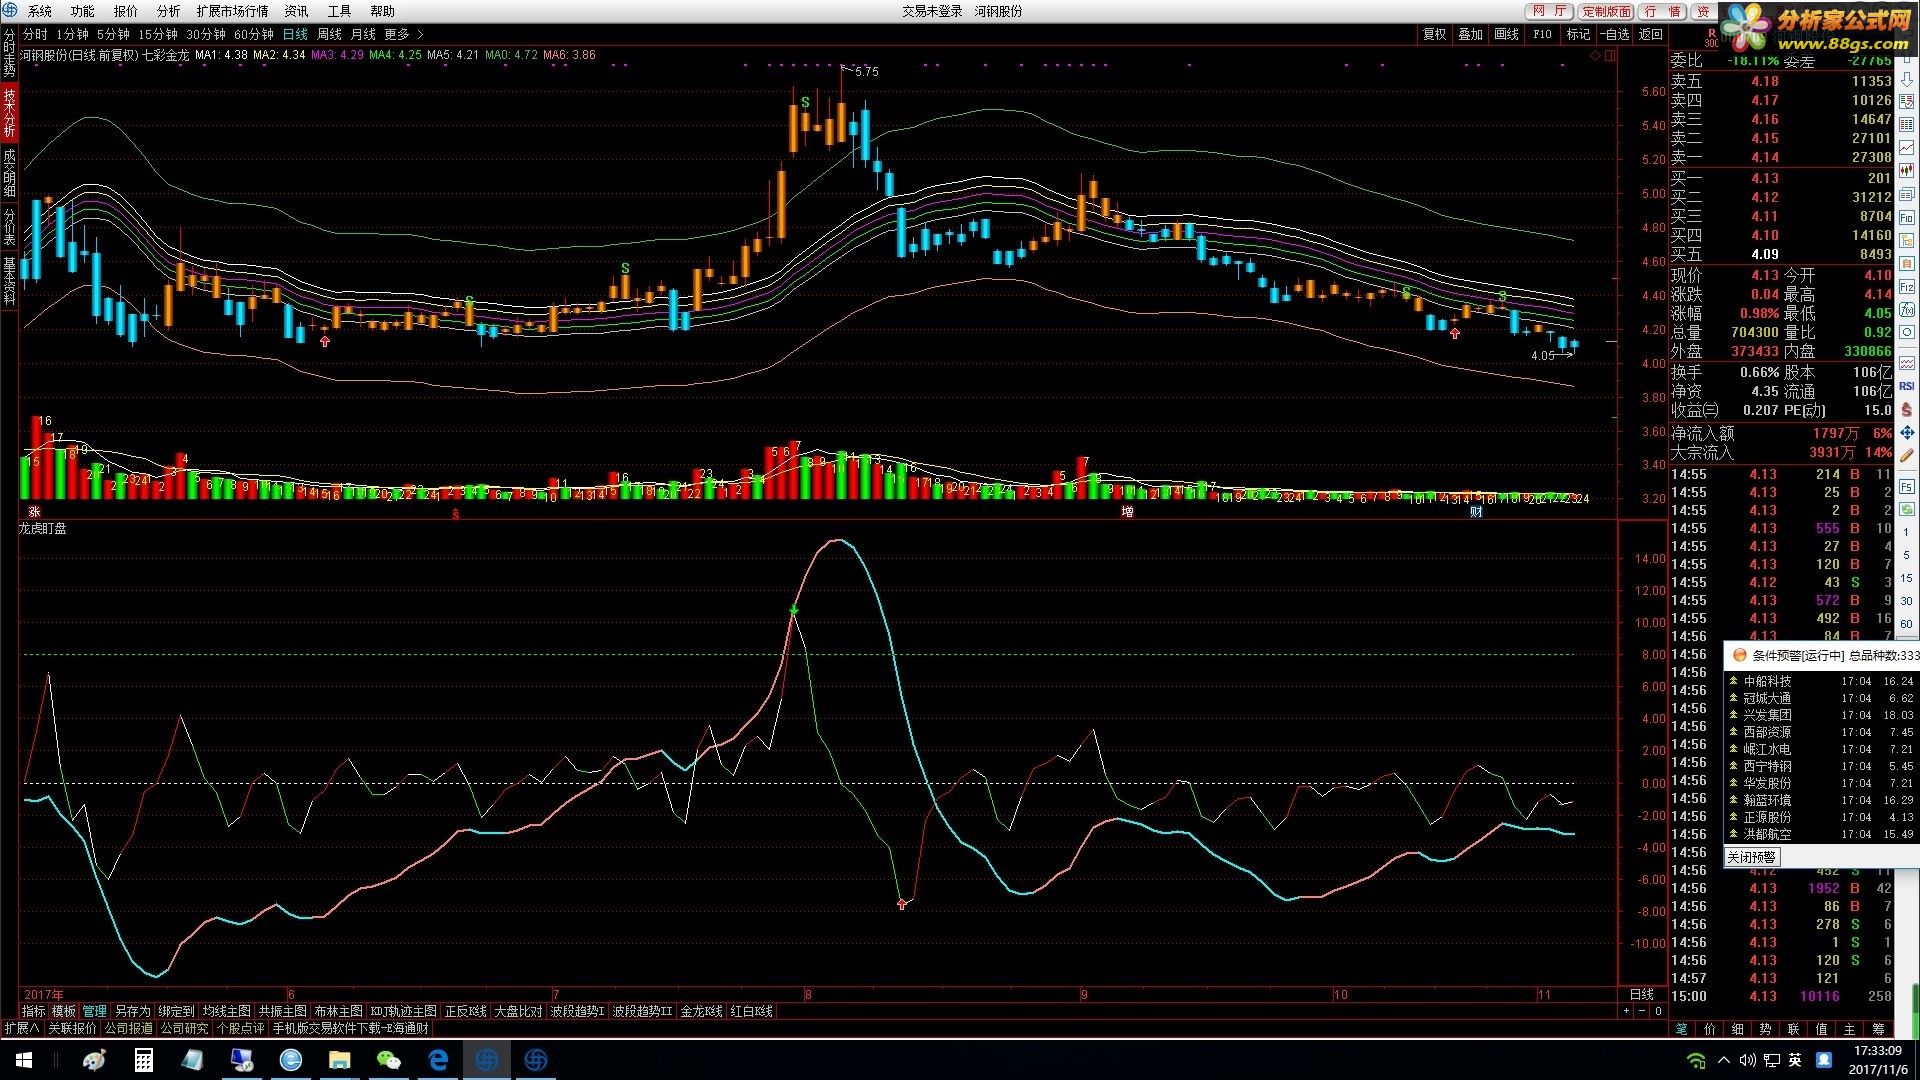Select the 红白K线 indicator tab
The width and height of the screenshot is (1920, 1080).
[x=751, y=1011]
